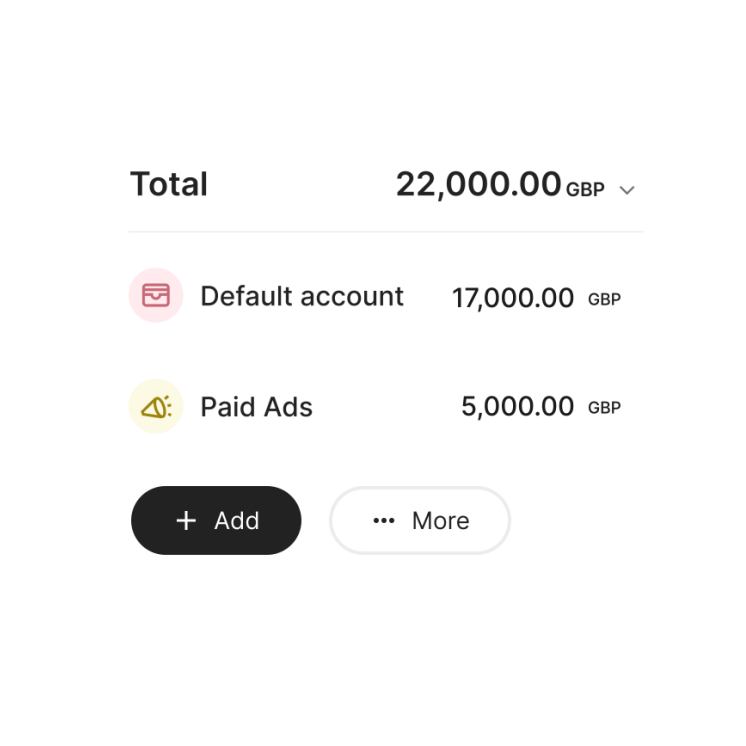Click GBP label on Default account row
This screenshot has height=746, width=746.
point(604,299)
